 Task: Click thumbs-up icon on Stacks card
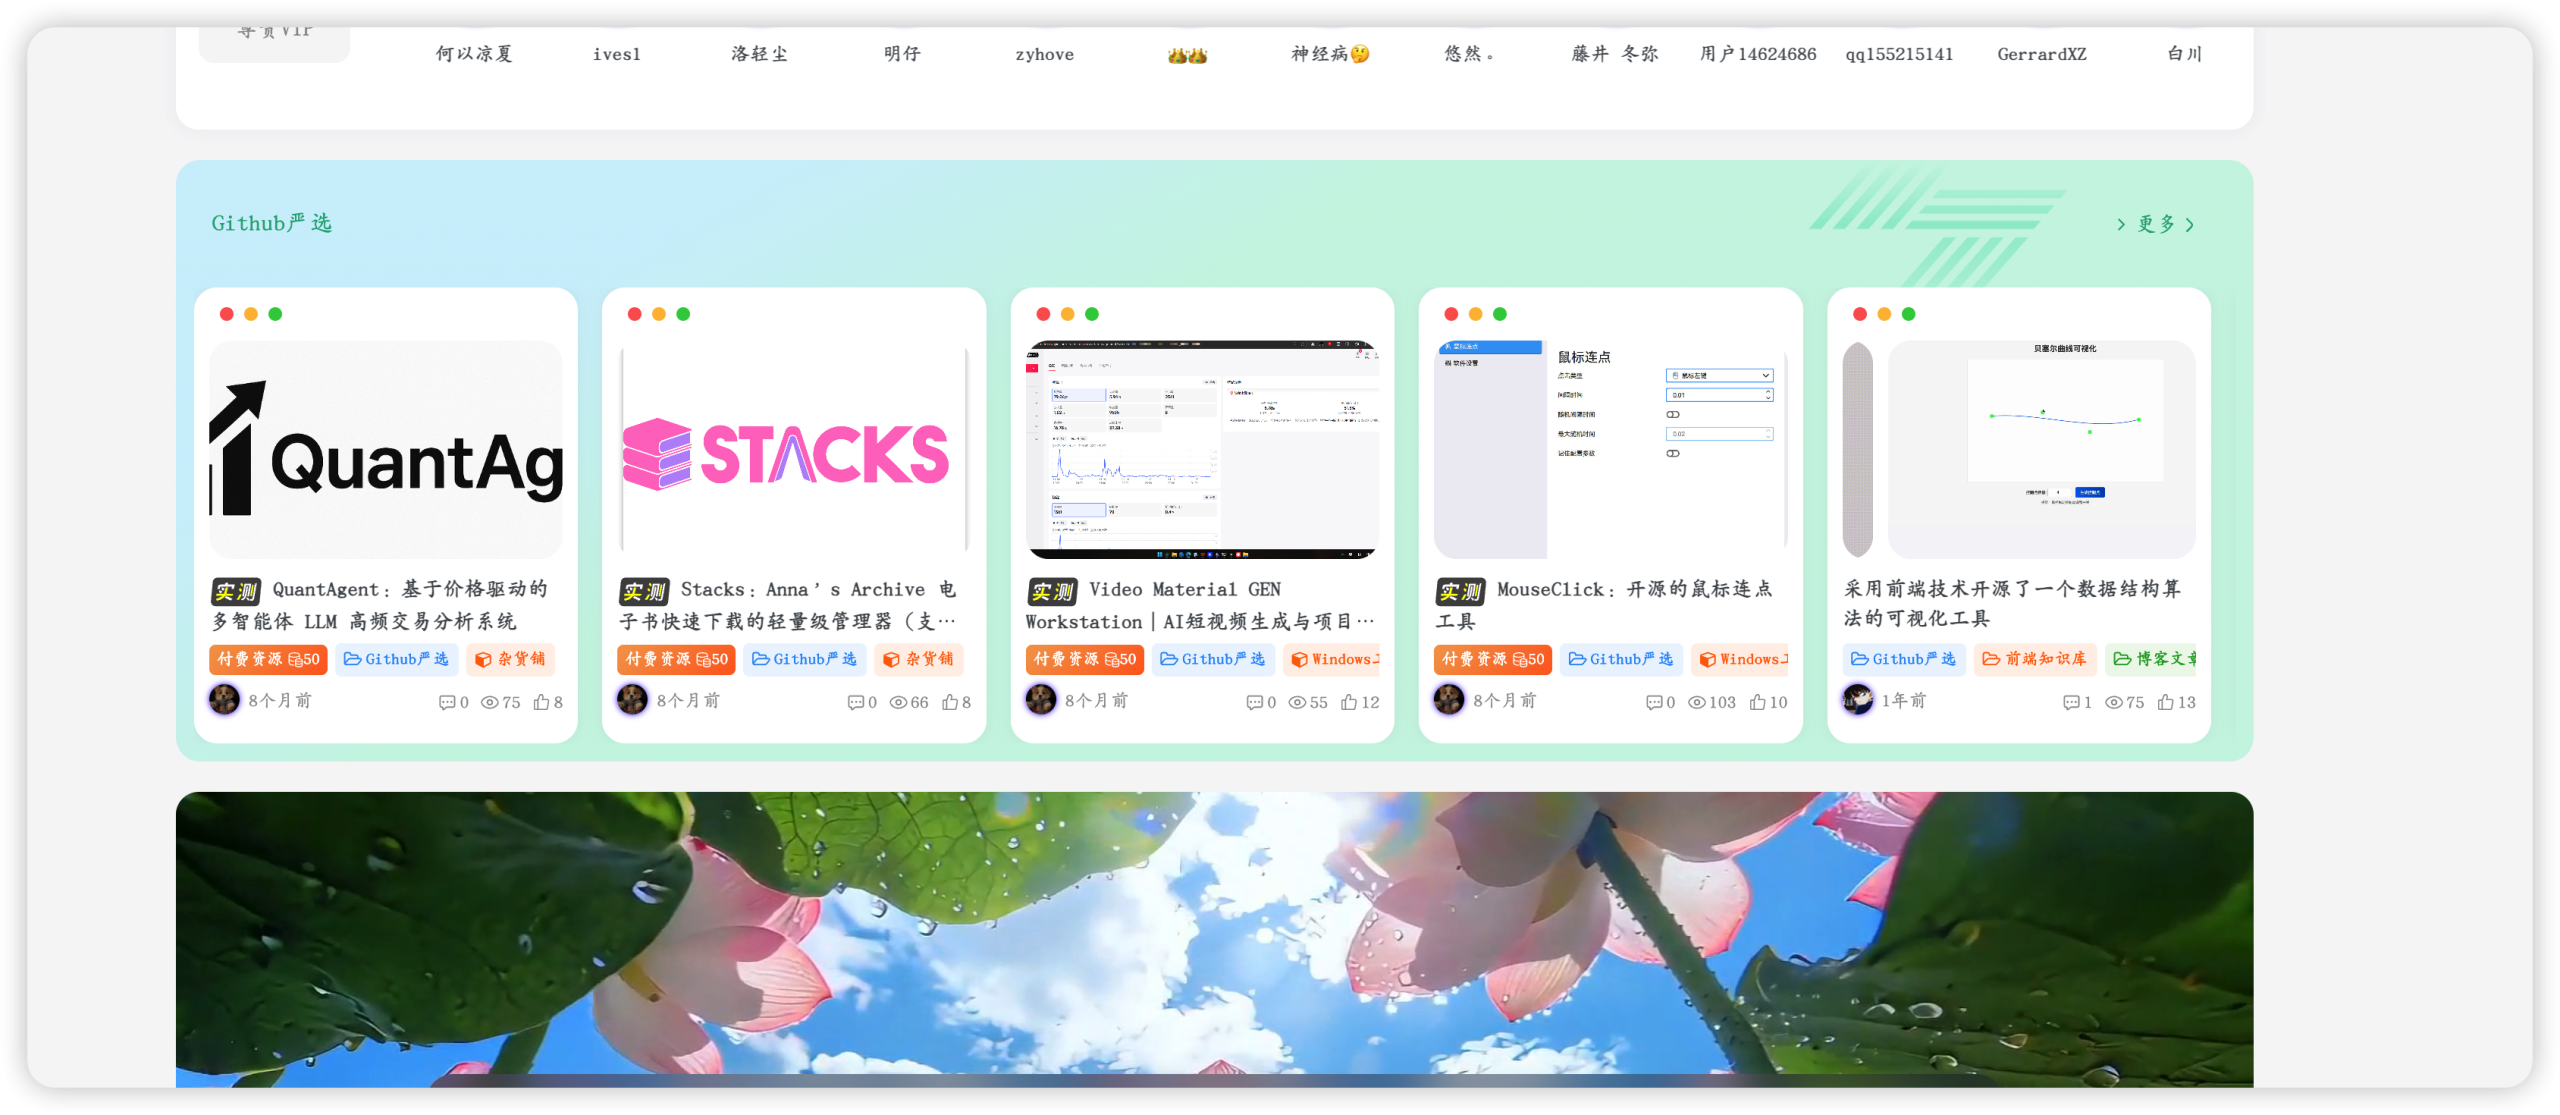click(950, 702)
